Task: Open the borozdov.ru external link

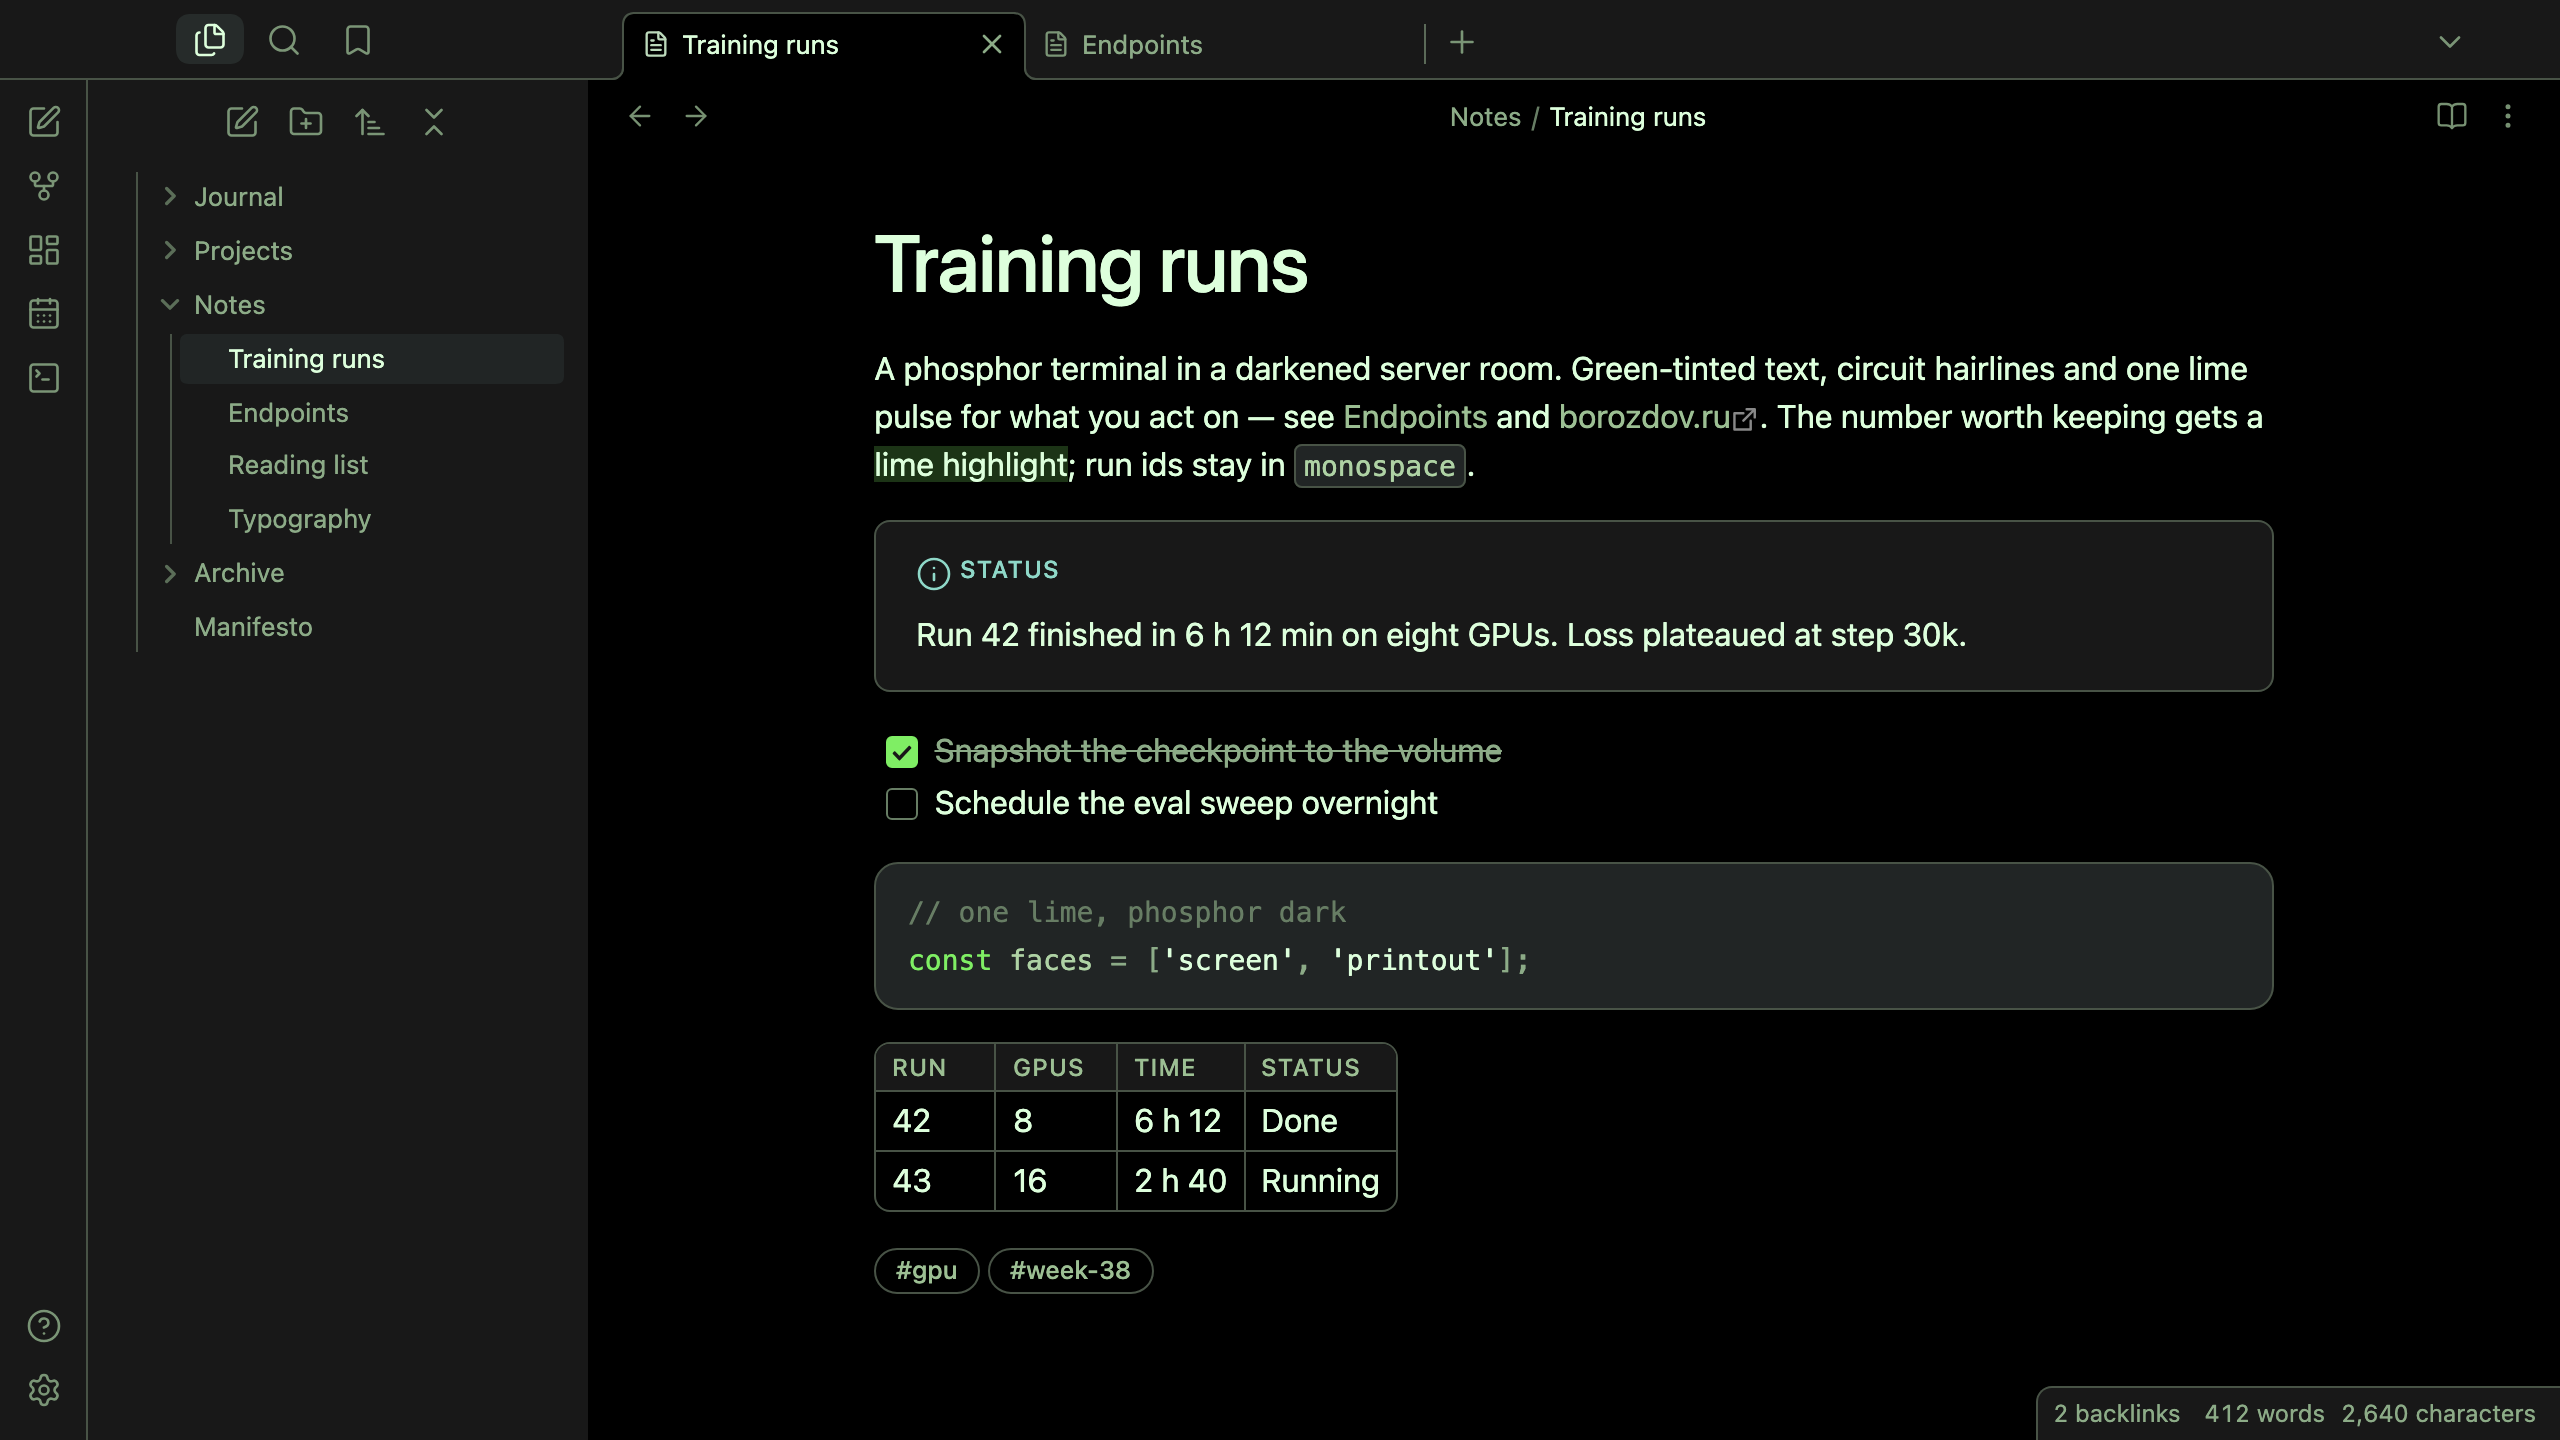Action: (1657, 417)
